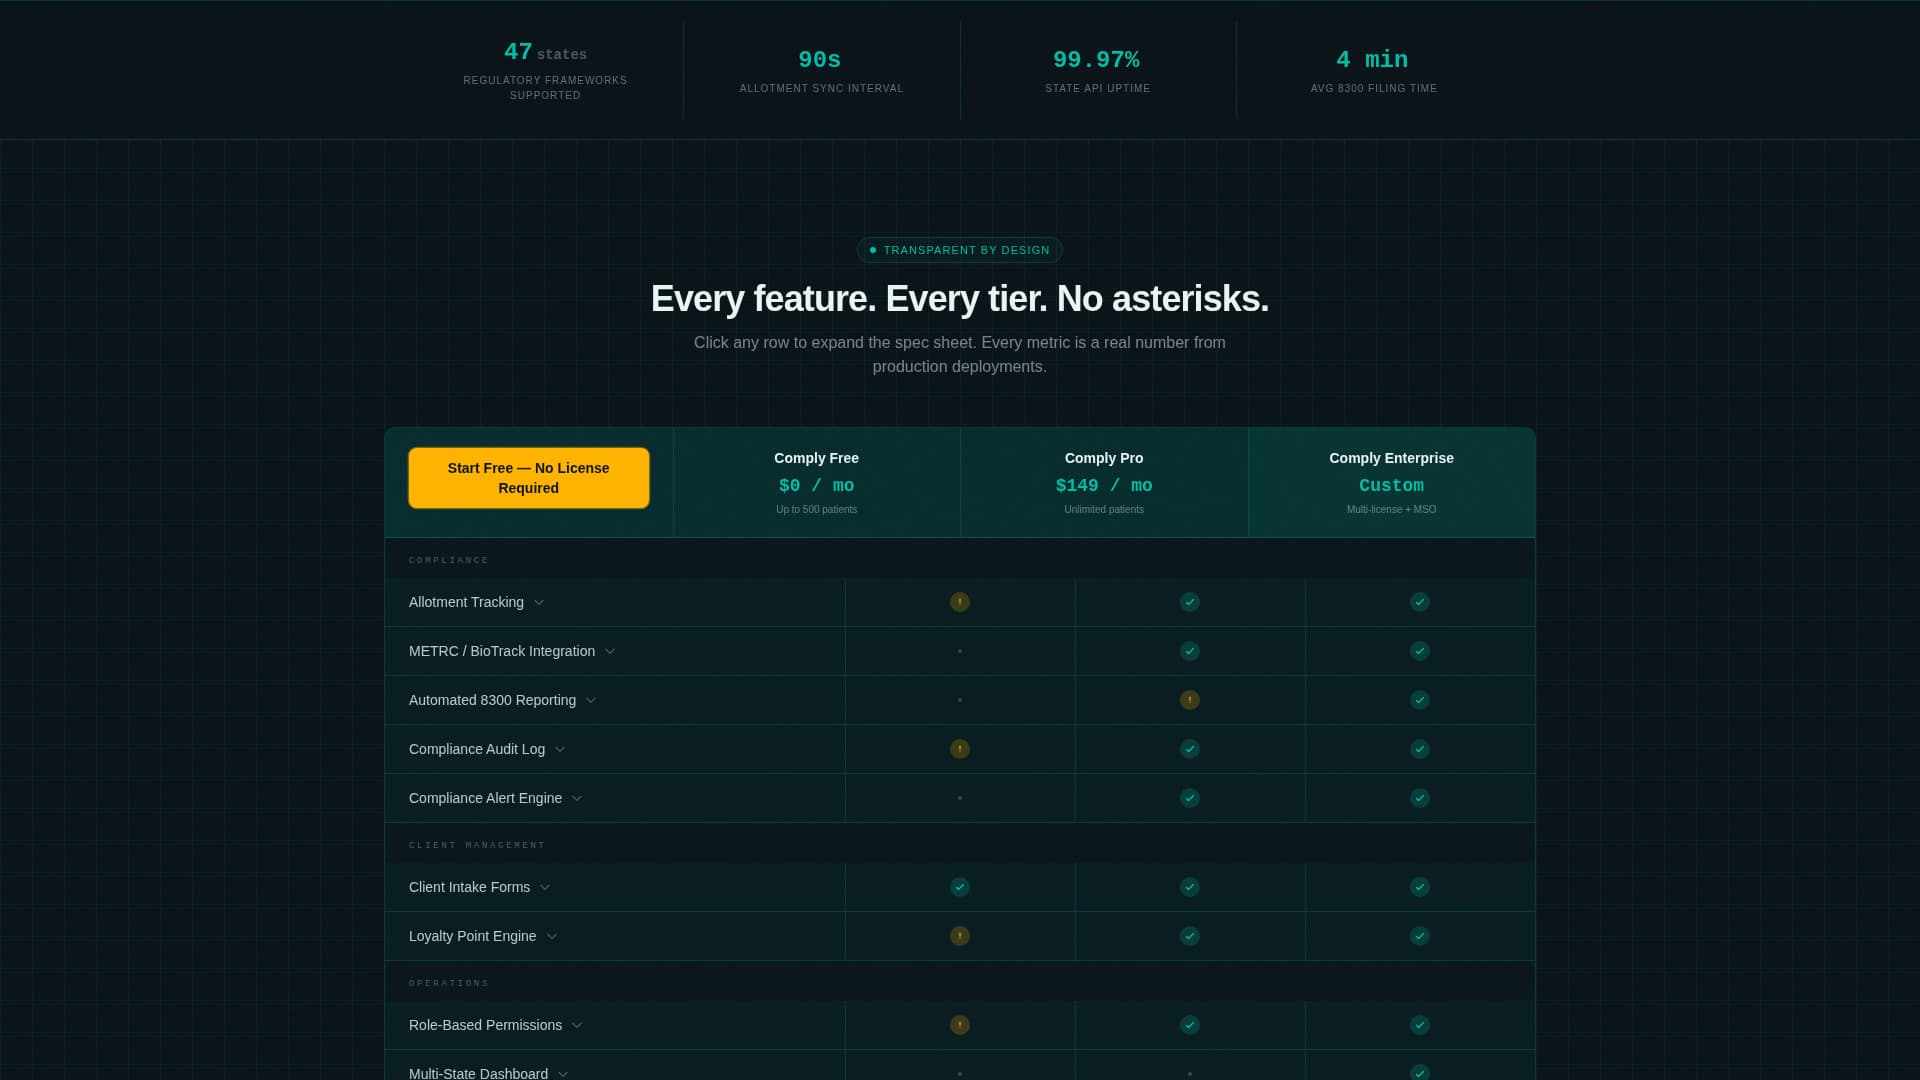Click Client Intake Forms checkmark in Free column
The height and width of the screenshot is (1080, 1920).
pos(960,887)
